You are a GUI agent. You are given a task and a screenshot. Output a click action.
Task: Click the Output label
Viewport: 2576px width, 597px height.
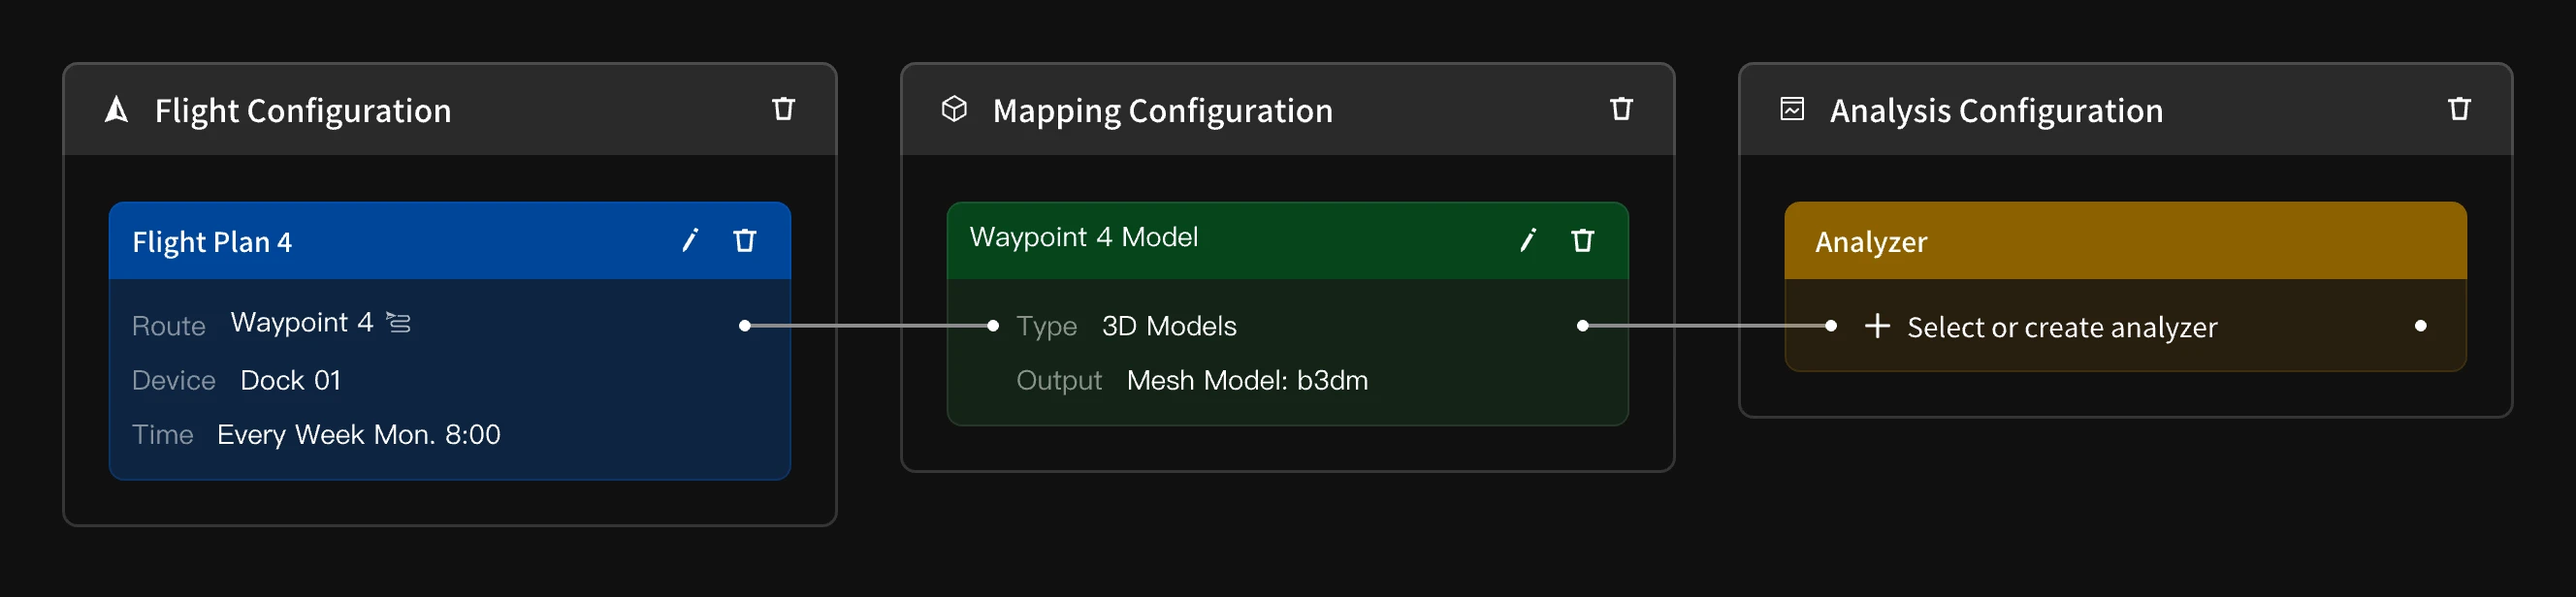click(1058, 380)
